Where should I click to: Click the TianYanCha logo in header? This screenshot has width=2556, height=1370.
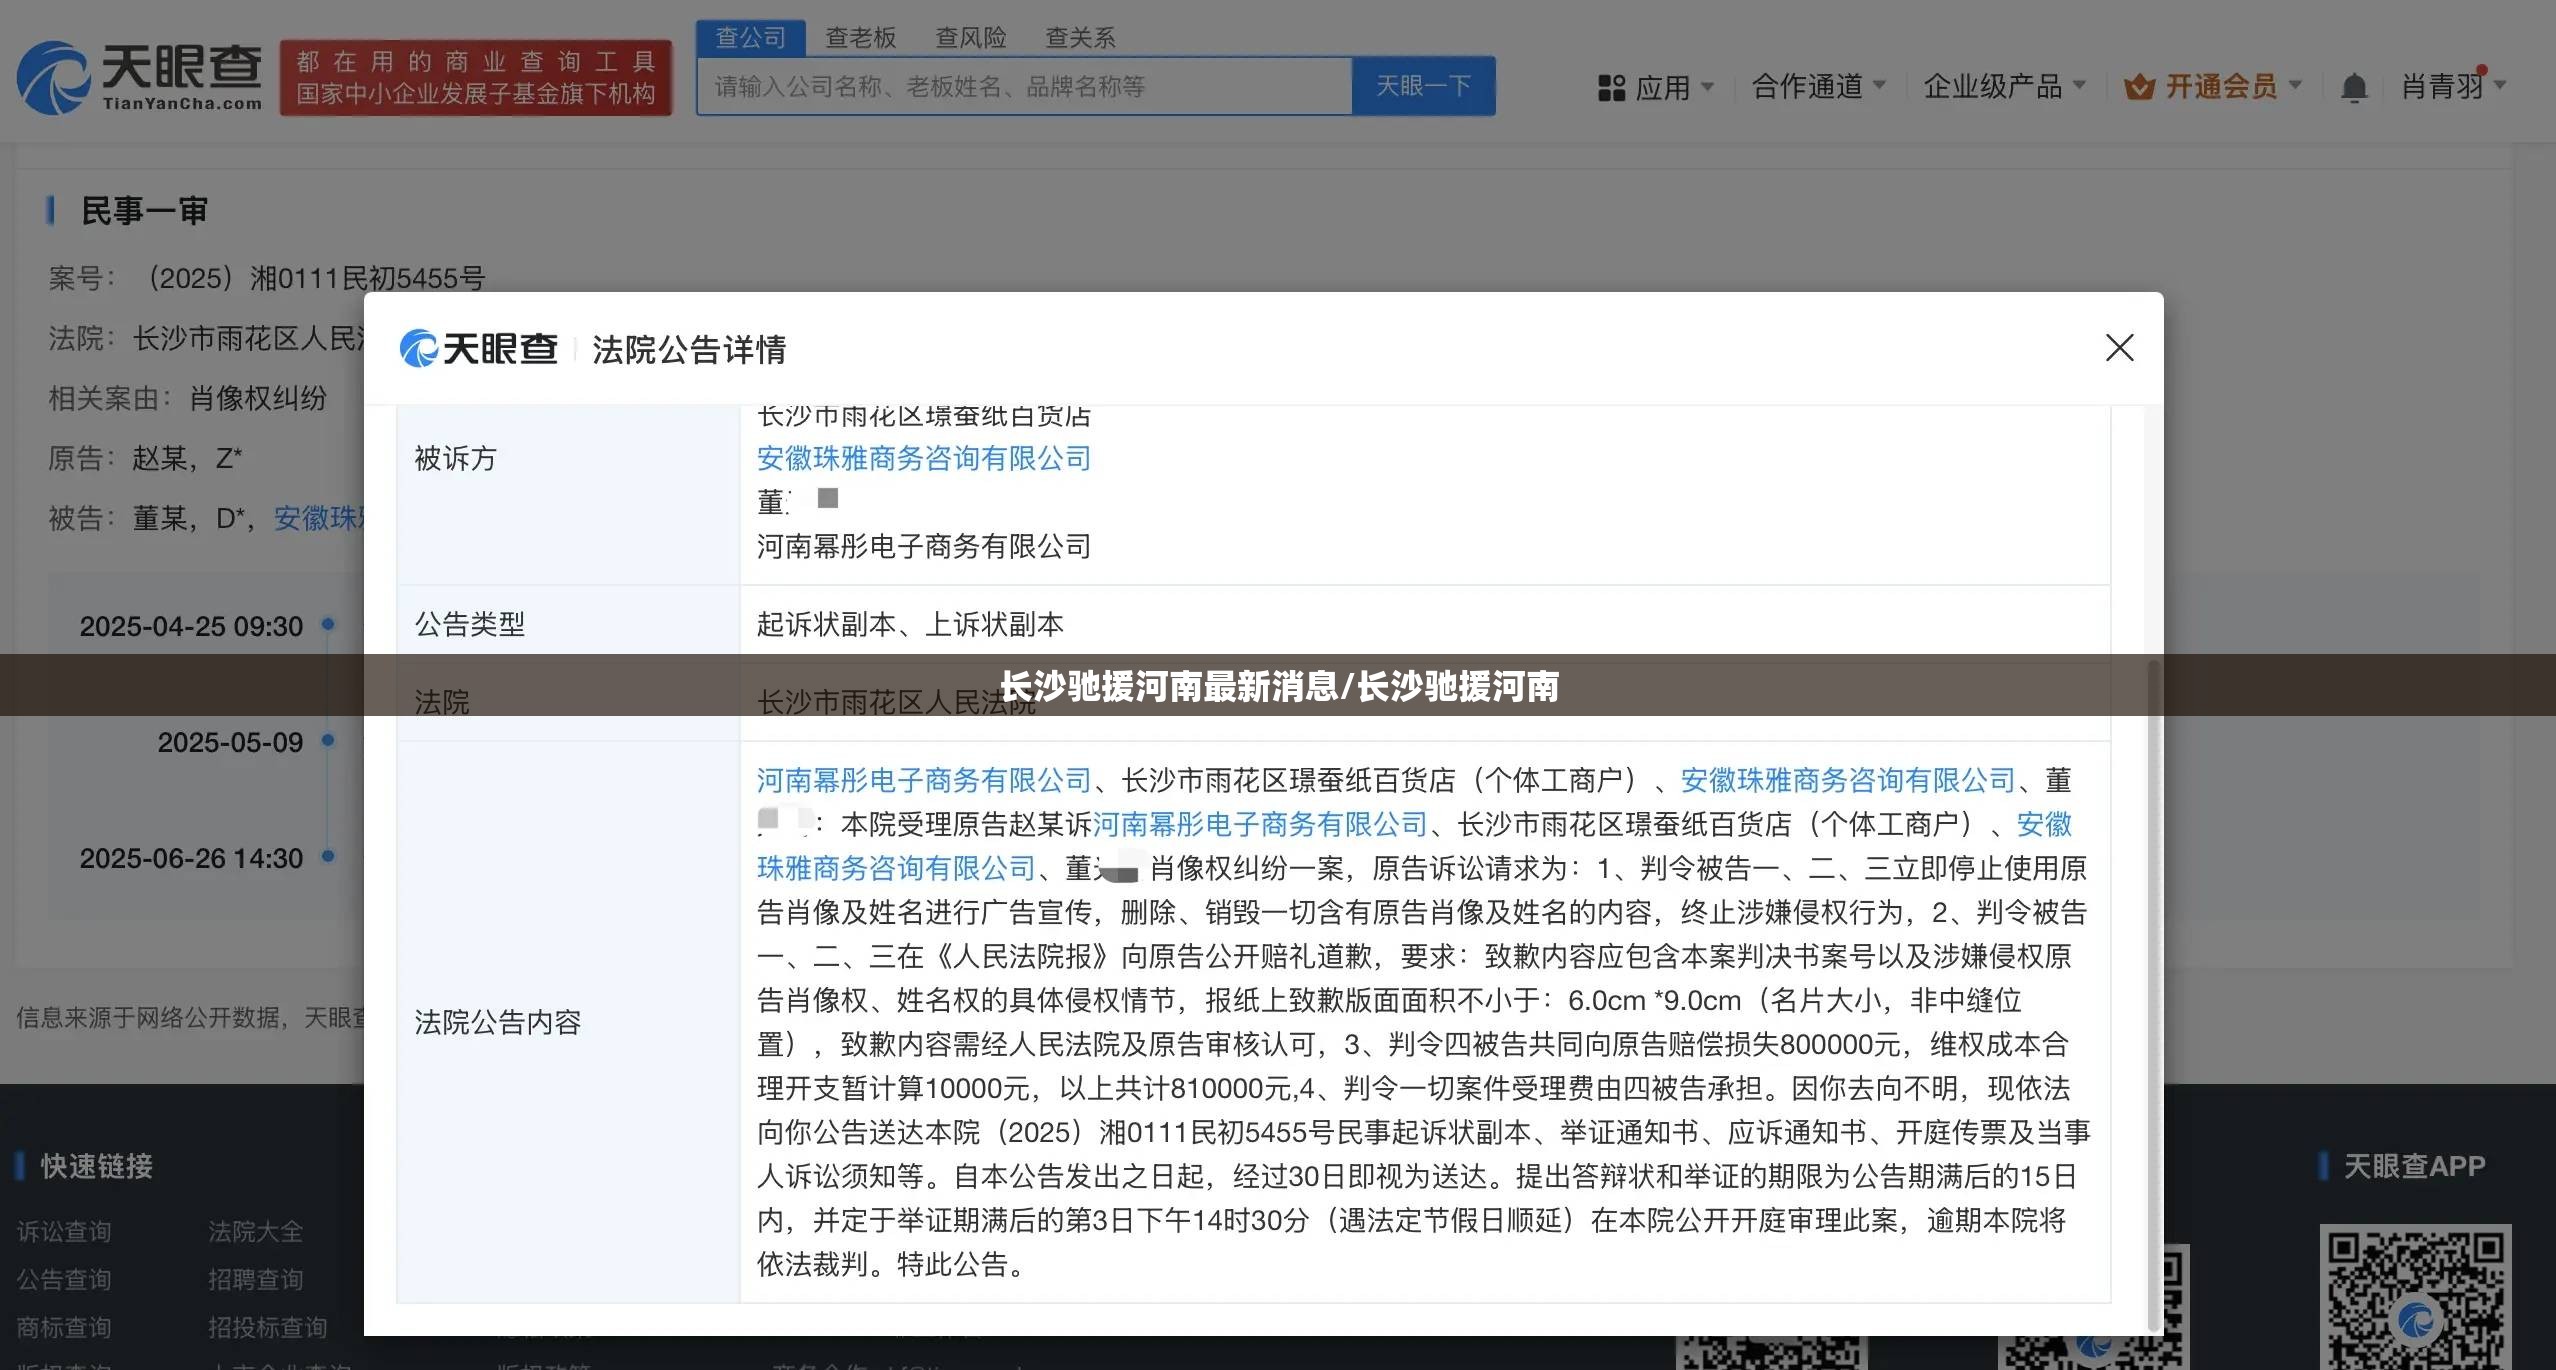[139, 78]
